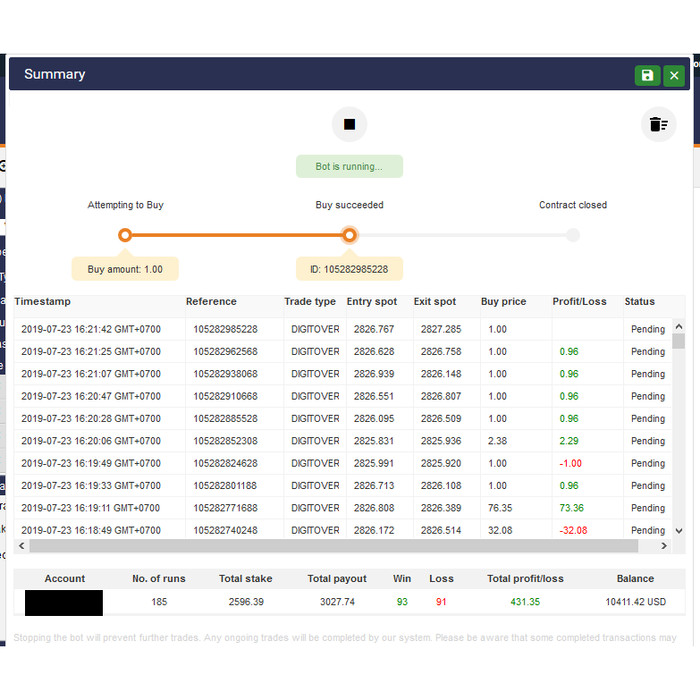Click the Profit/Loss column header
This screenshot has width=700, height=700.
click(x=579, y=301)
